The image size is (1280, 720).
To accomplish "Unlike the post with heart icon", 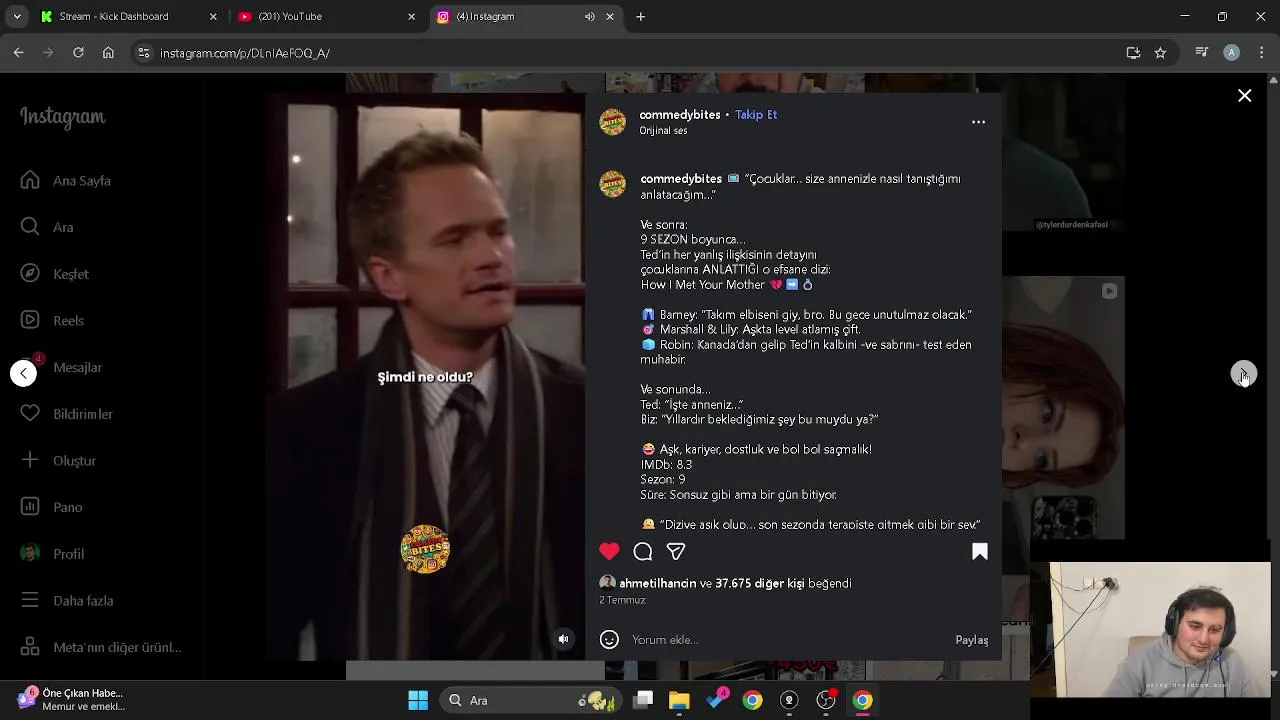I will [609, 551].
